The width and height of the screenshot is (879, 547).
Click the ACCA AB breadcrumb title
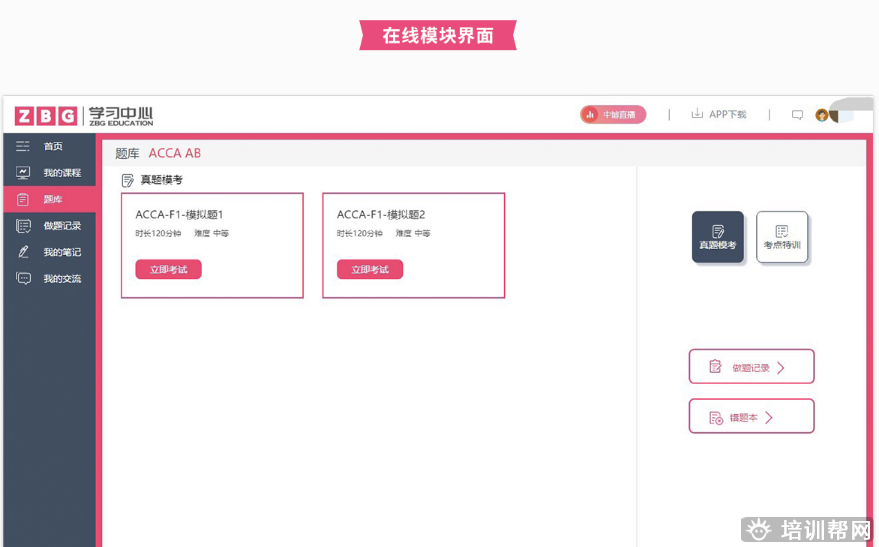[x=175, y=153]
